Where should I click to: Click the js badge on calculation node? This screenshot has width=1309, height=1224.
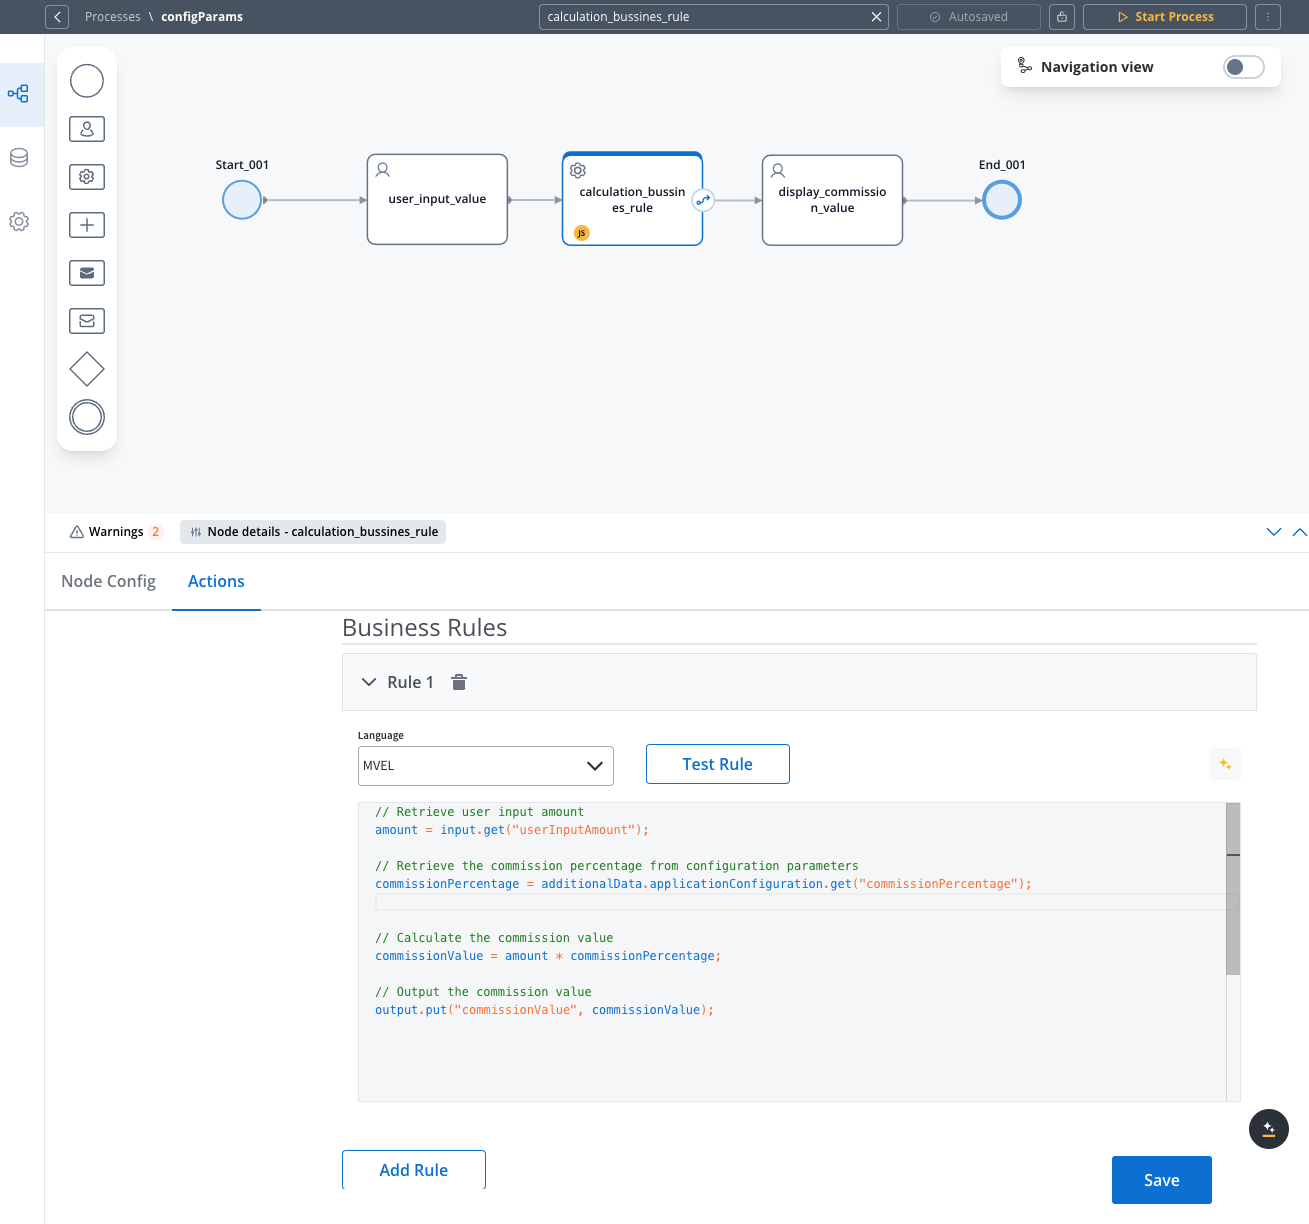point(582,233)
